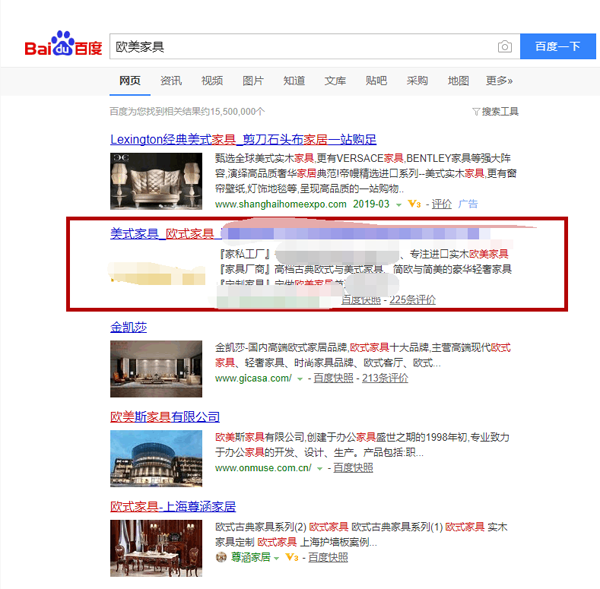
Task: Open 百度快照 for 尊涵家居 result
Action: coord(328,557)
